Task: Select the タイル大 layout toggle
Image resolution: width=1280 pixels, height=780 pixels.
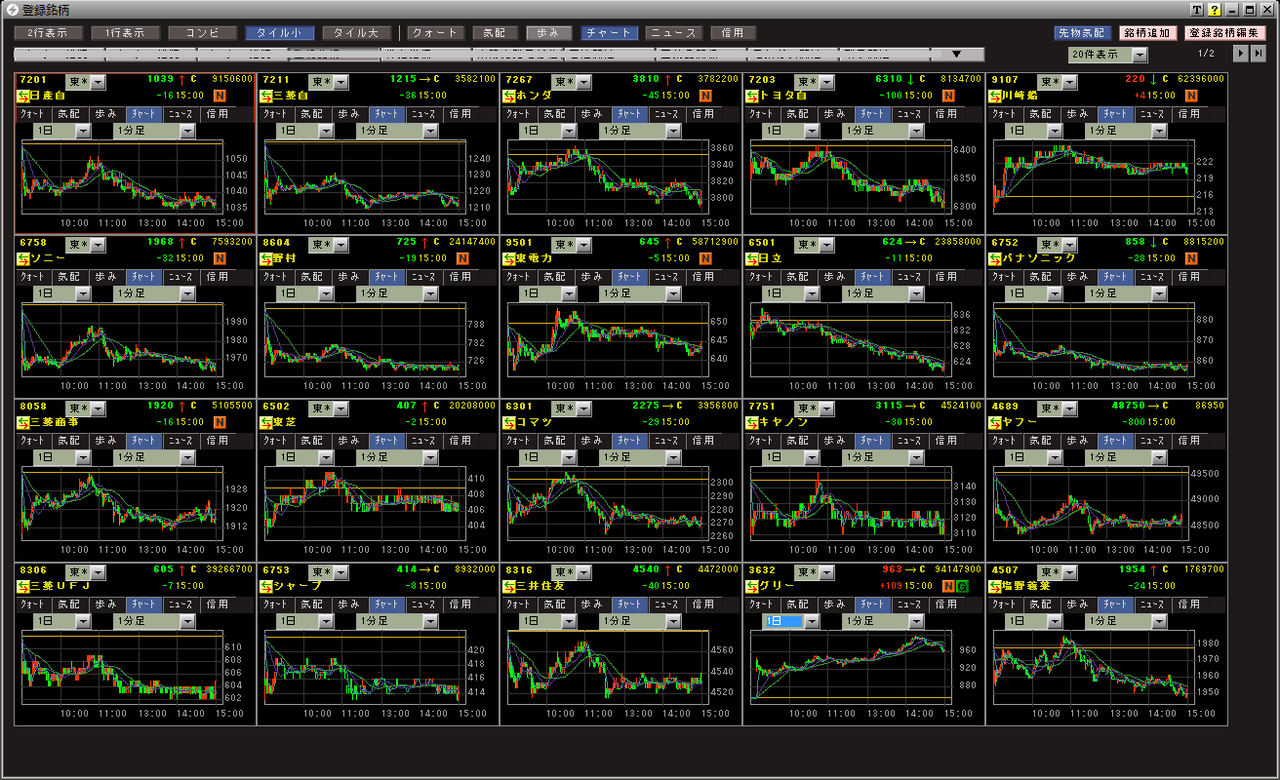Action: click(357, 33)
